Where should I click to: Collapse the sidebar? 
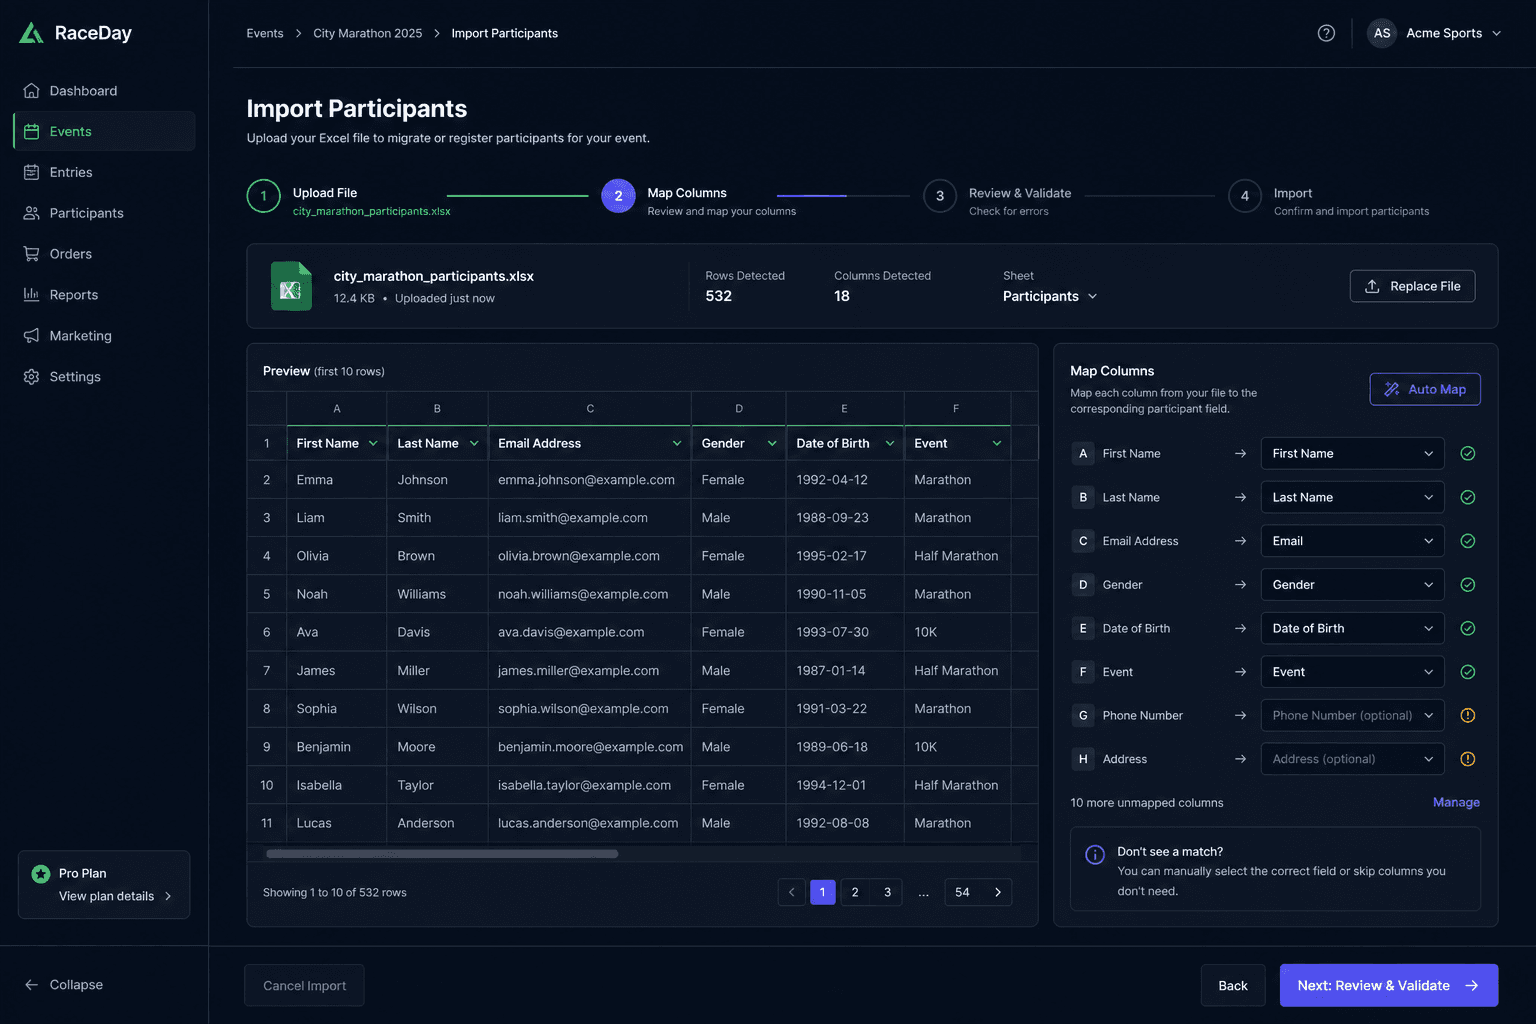(64, 985)
